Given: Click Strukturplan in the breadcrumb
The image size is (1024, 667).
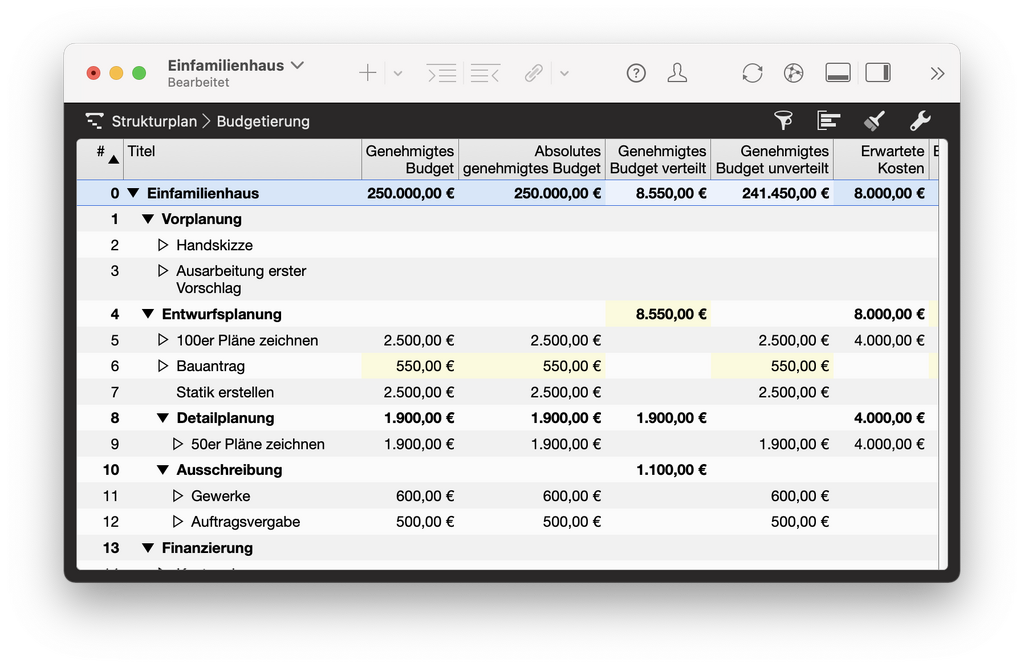Looking at the screenshot, I should pos(154,121).
